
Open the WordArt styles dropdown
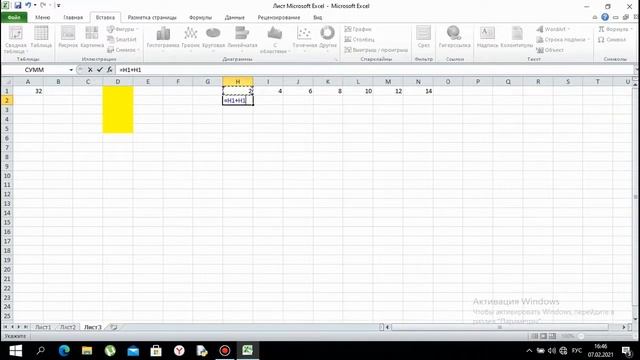point(553,29)
